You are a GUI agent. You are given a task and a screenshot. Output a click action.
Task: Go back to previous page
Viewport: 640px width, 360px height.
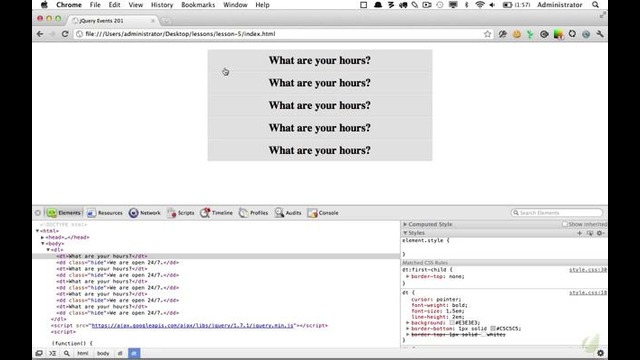40,34
